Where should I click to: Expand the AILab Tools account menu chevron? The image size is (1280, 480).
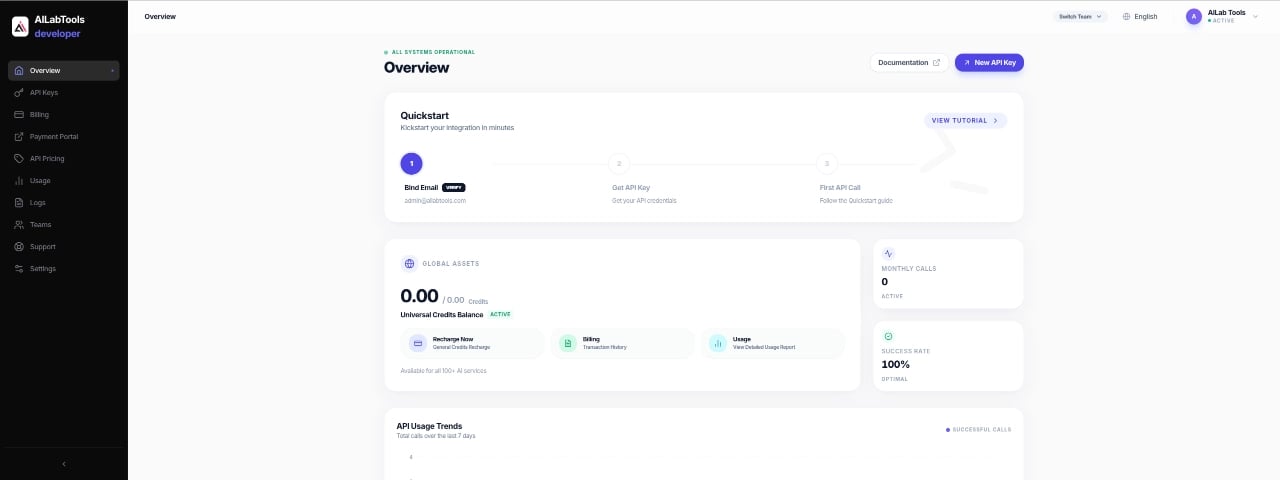tap(1255, 16)
